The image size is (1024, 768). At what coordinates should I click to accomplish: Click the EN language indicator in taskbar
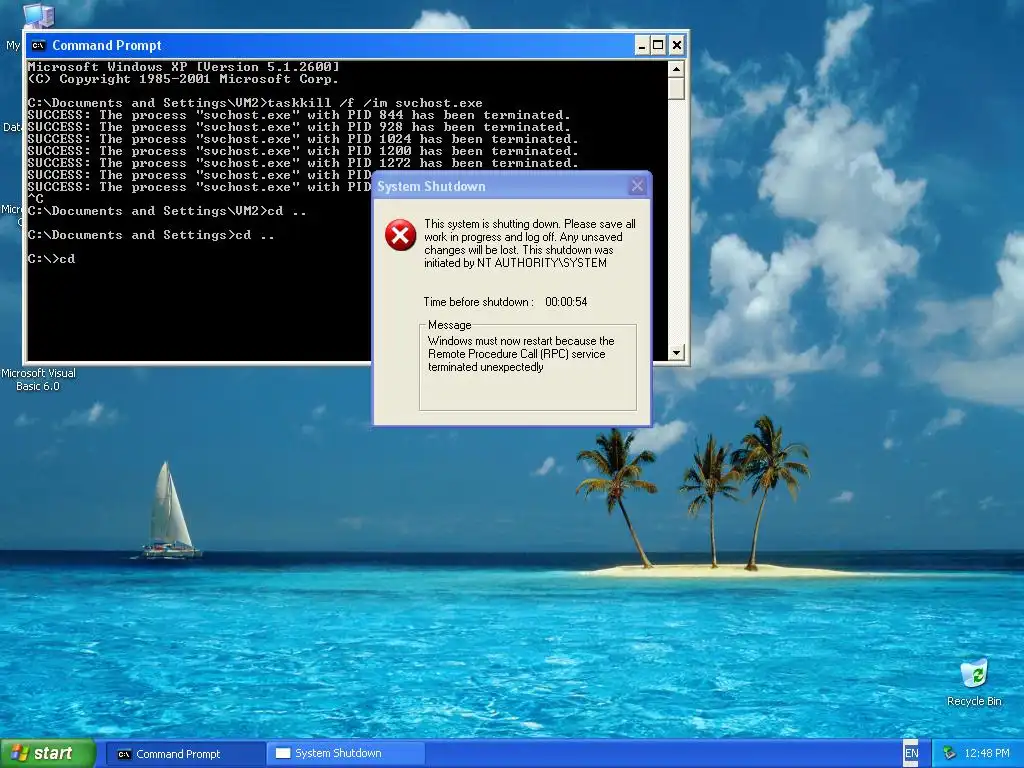912,753
